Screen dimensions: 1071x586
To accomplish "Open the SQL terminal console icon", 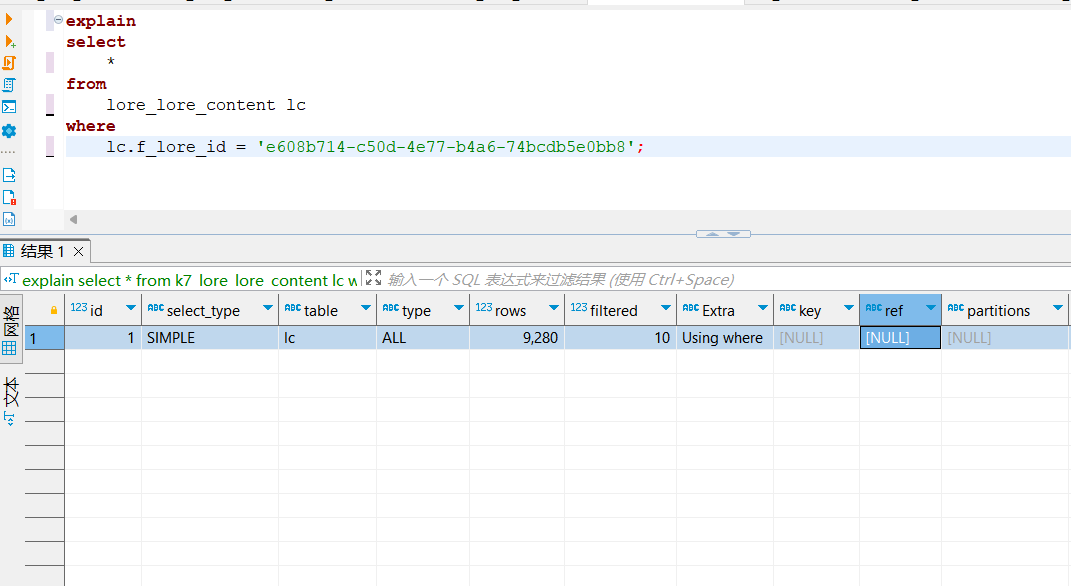I will point(9,107).
